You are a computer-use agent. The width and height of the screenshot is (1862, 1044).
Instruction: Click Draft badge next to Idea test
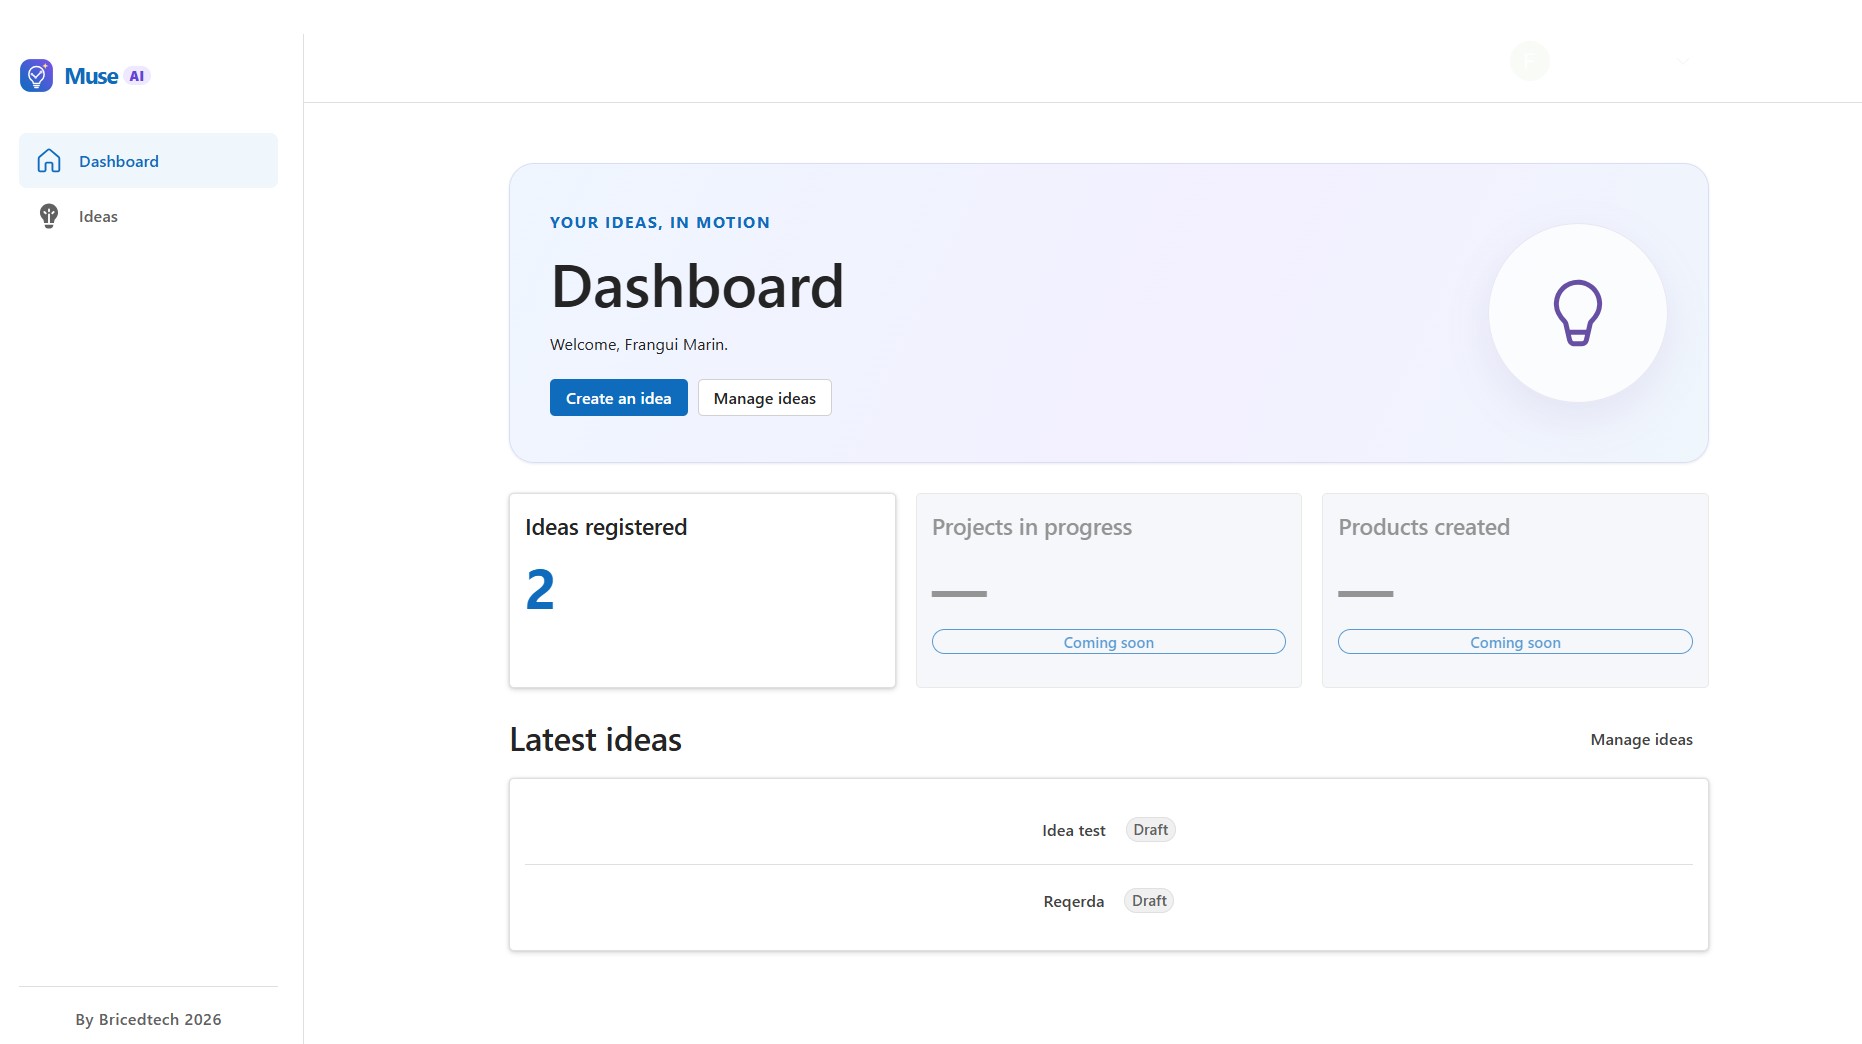(1150, 830)
